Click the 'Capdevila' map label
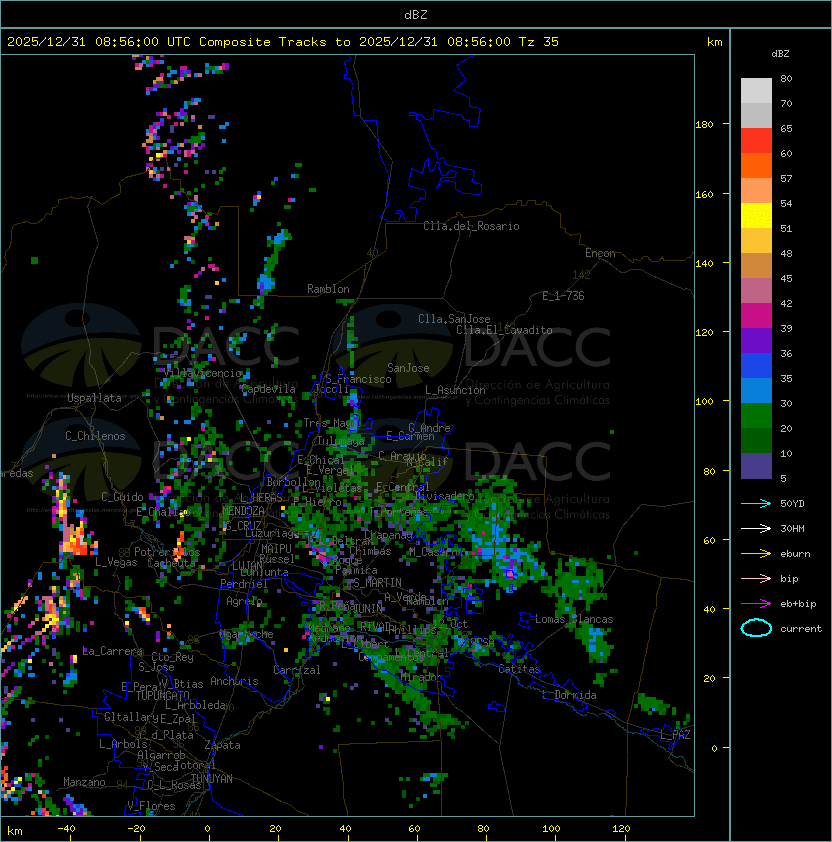 (x=269, y=389)
